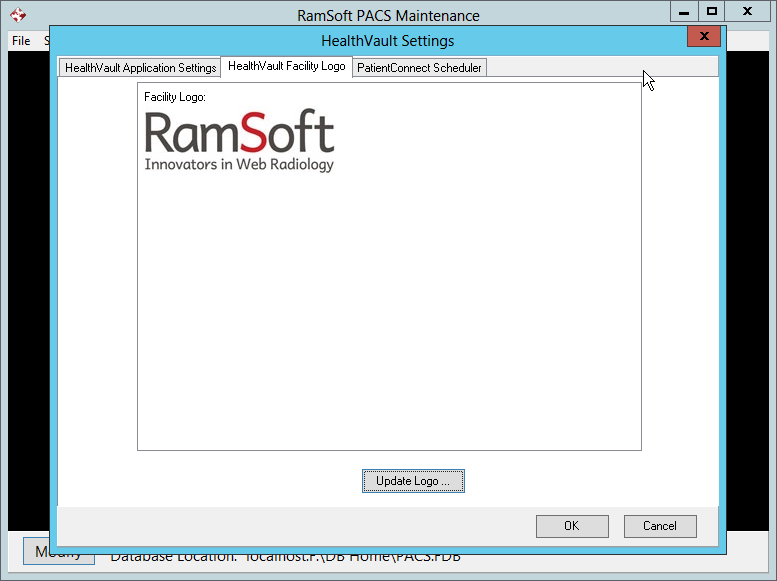Image resolution: width=777 pixels, height=581 pixels.
Task: Open the PatientConnect Scheduler tab
Action: 419,68
